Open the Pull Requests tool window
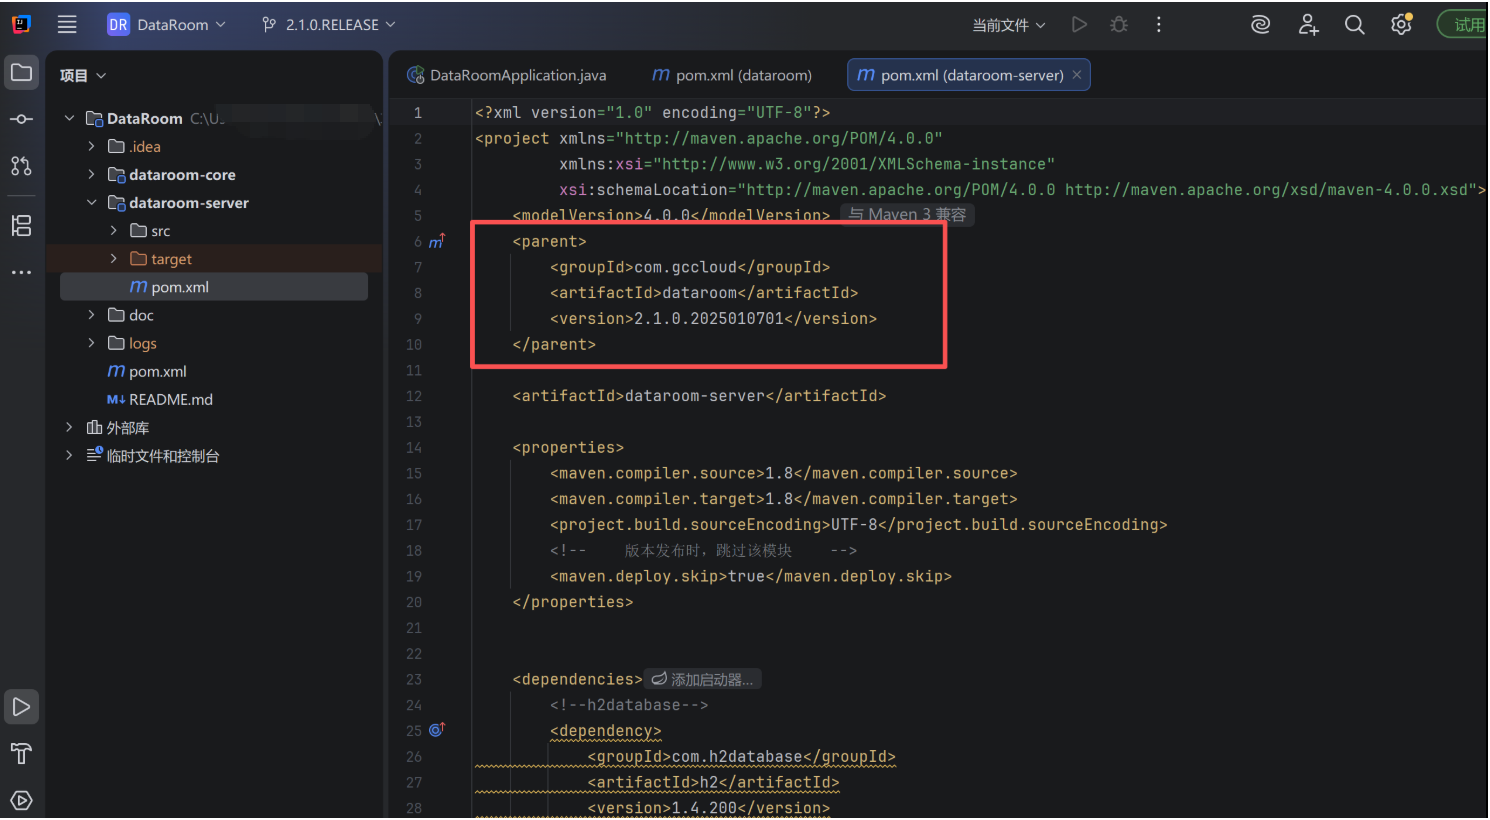Image resolution: width=1490 pixels, height=820 pixels. (x=21, y=166)
